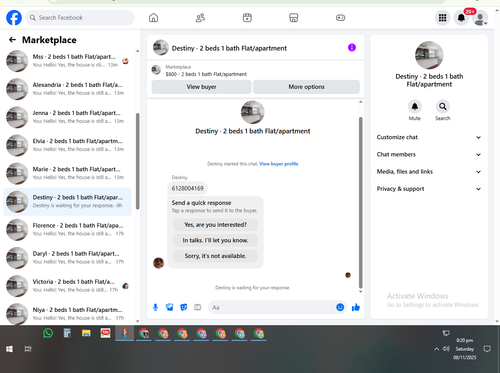
Task: Open the GIF picker icon
Action: [198, 307]
